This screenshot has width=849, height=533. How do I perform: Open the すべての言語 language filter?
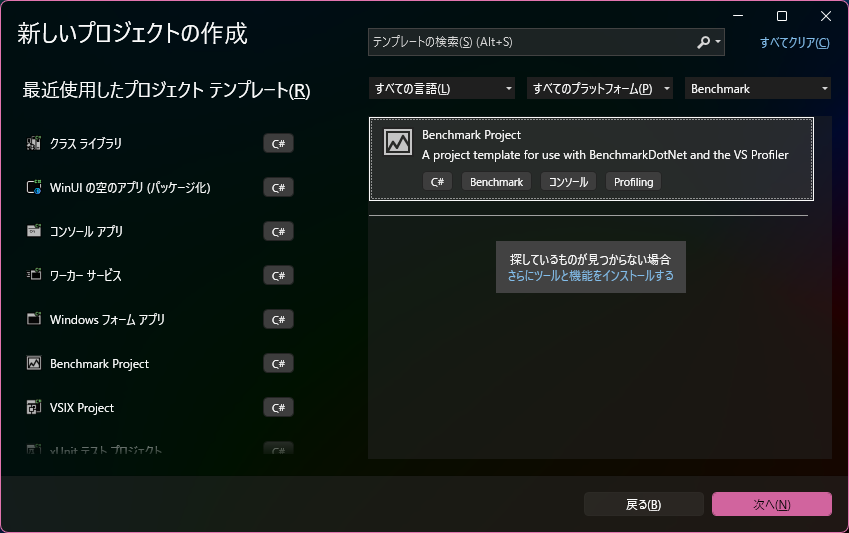click(442, 88)
